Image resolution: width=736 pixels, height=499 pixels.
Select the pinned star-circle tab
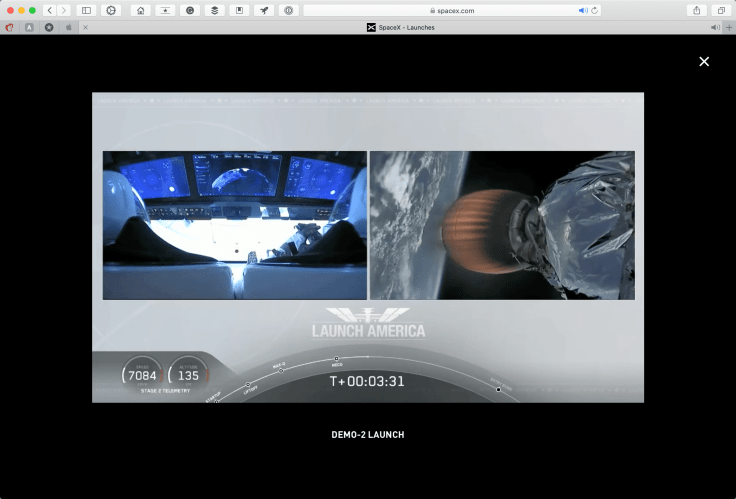pyautogui.click(x=49, y=28)
